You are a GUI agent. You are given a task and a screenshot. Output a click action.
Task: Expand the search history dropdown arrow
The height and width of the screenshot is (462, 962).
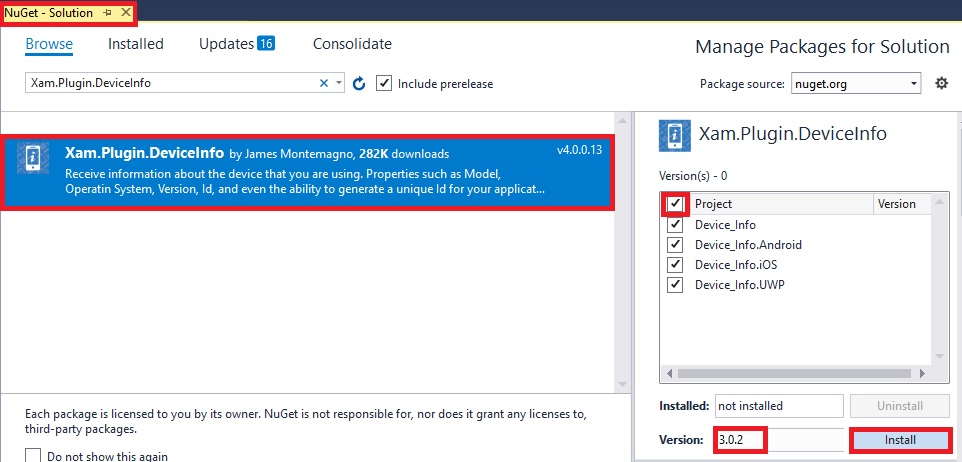coord(339,83)
